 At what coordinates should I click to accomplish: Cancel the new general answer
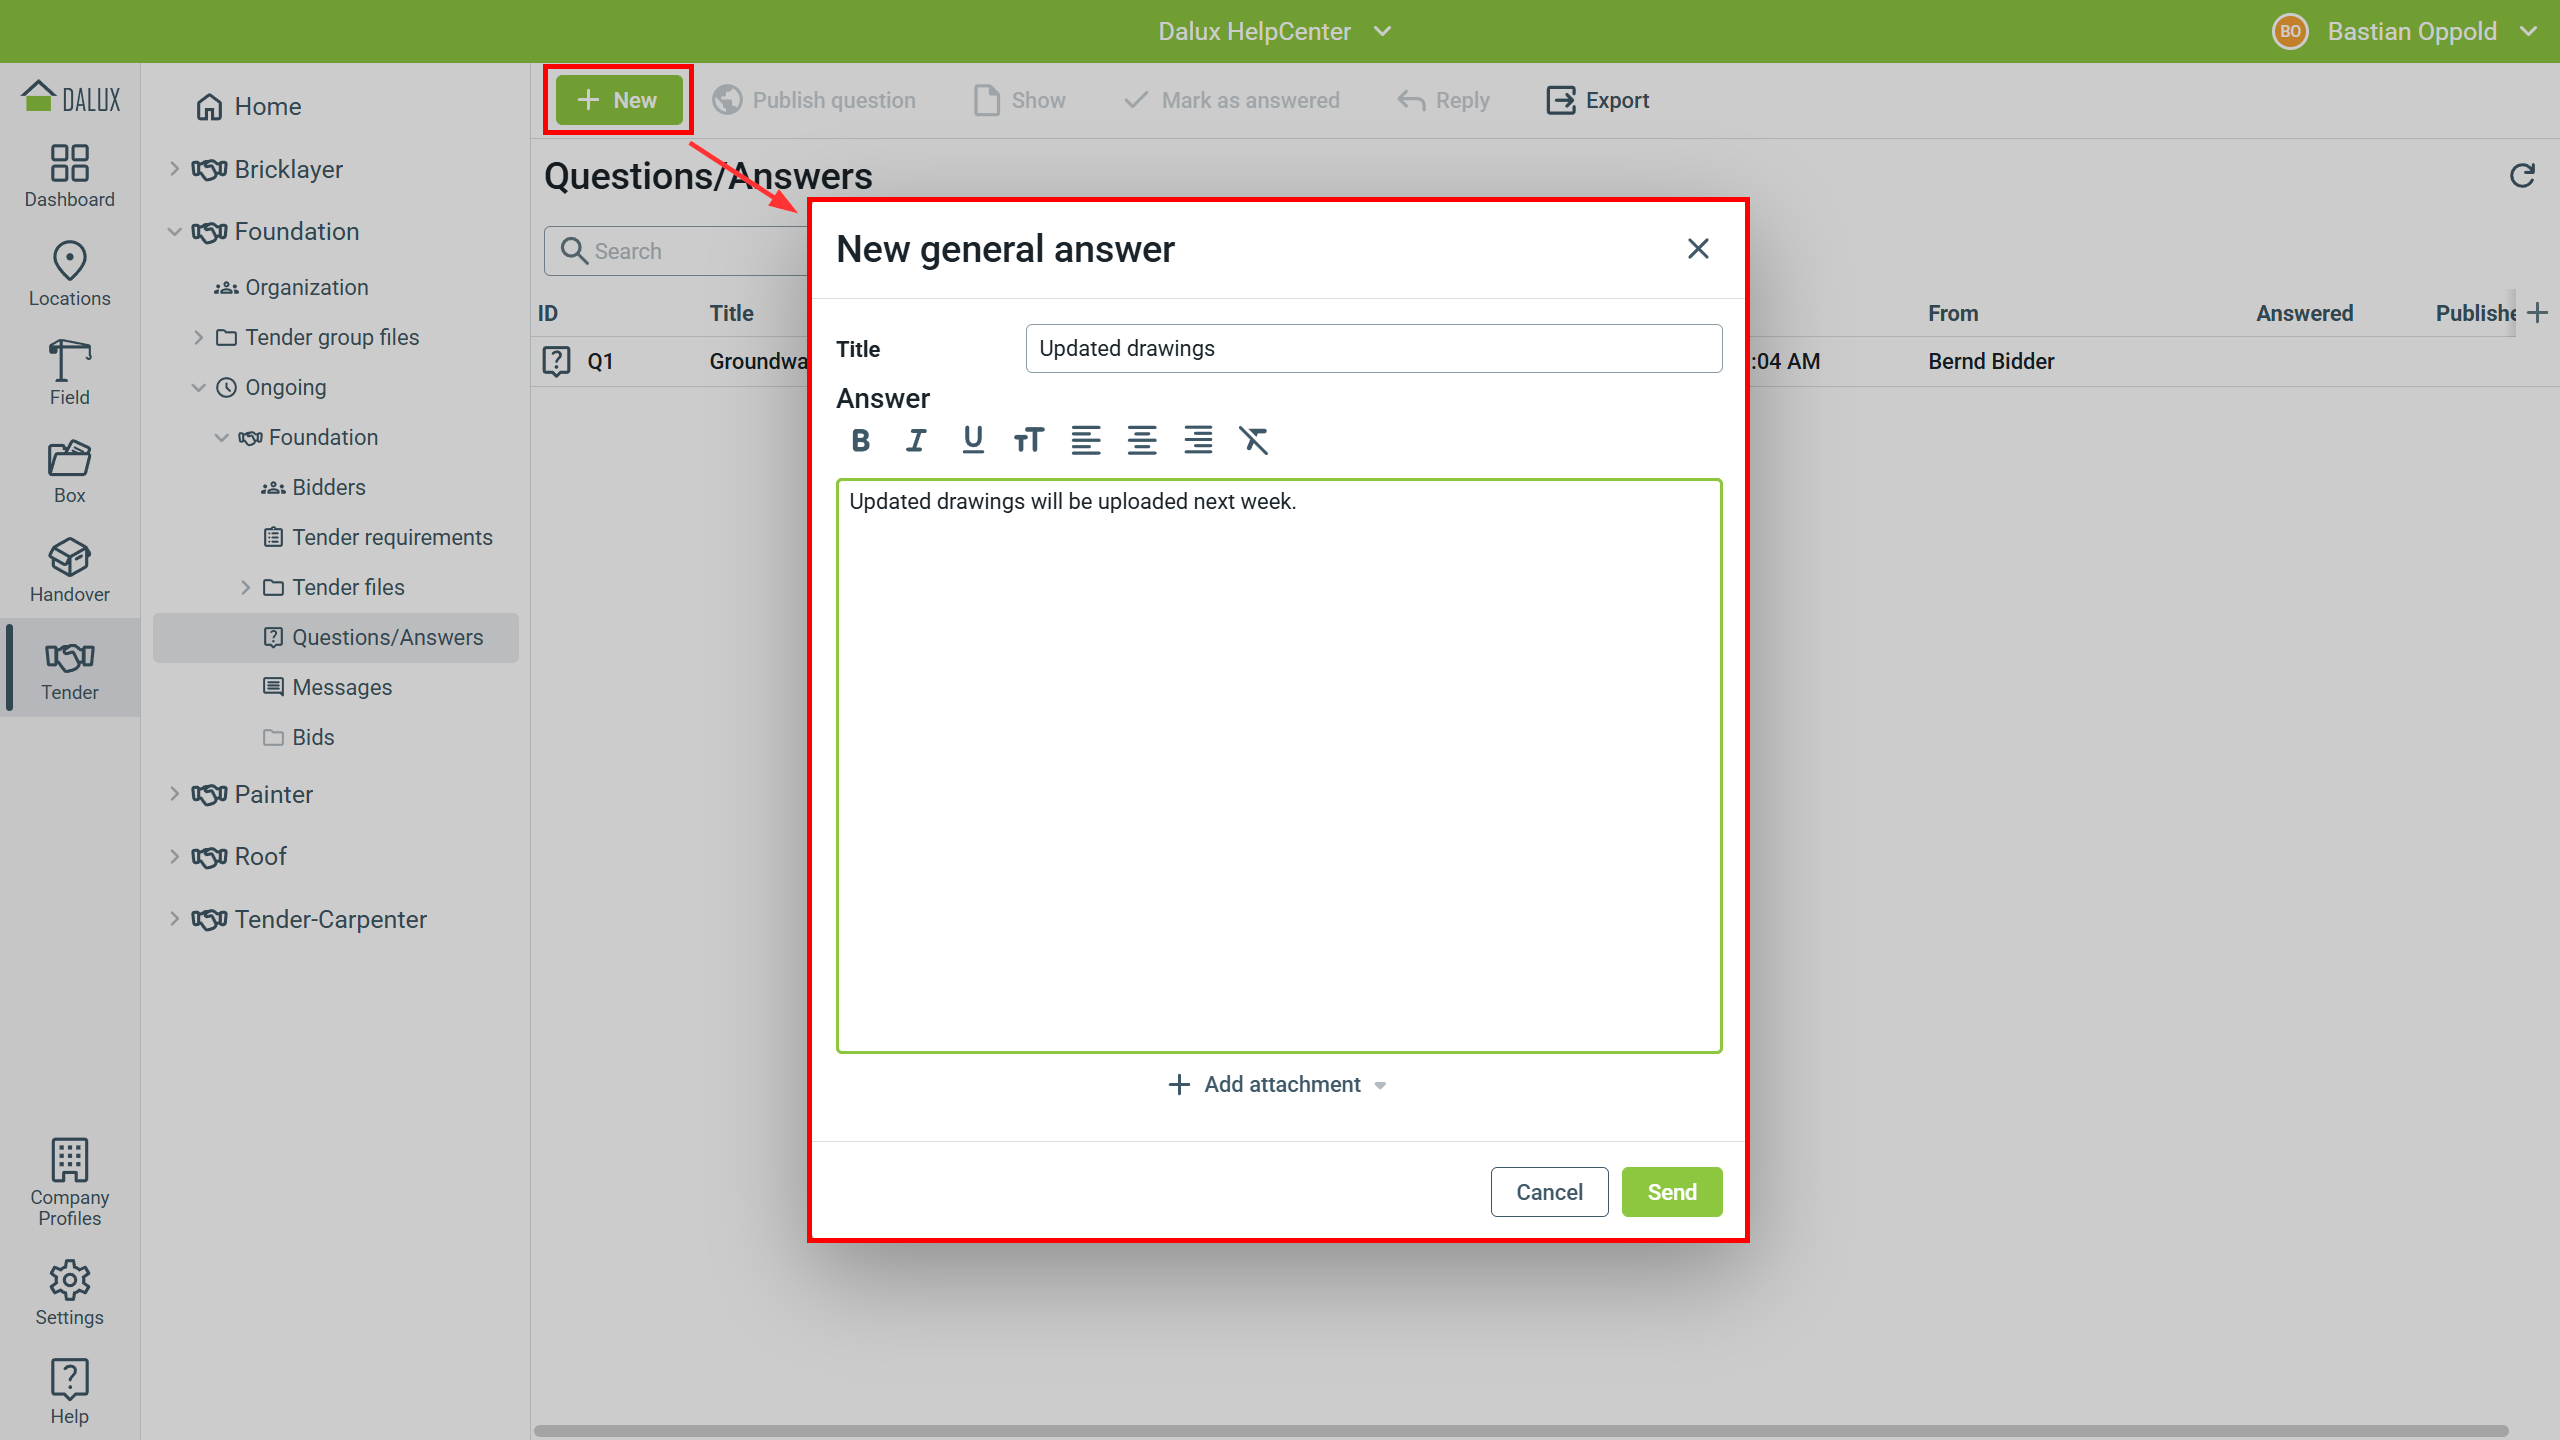1549,1192
